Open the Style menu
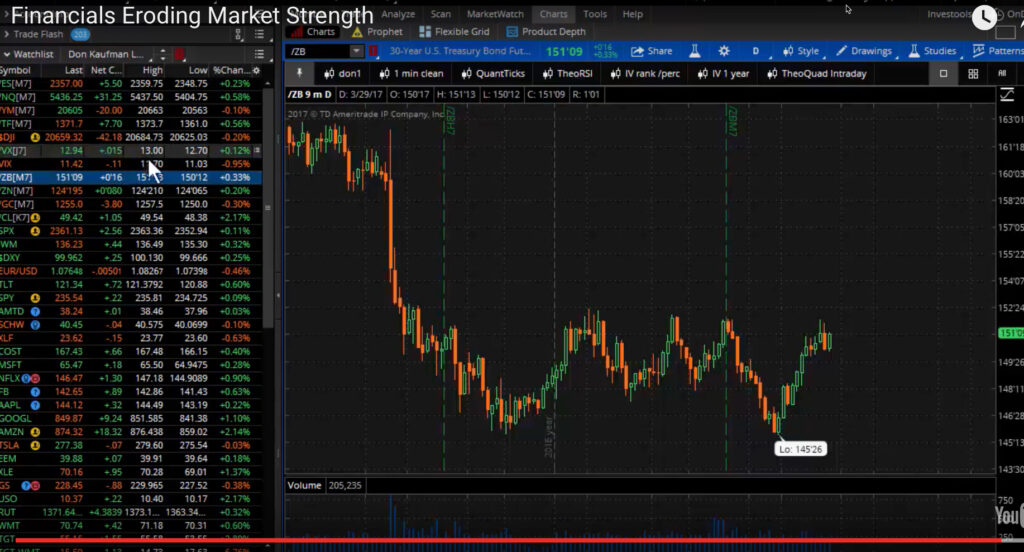The image size is (1024, 552). pyautogui.click(x=801, y=51)
